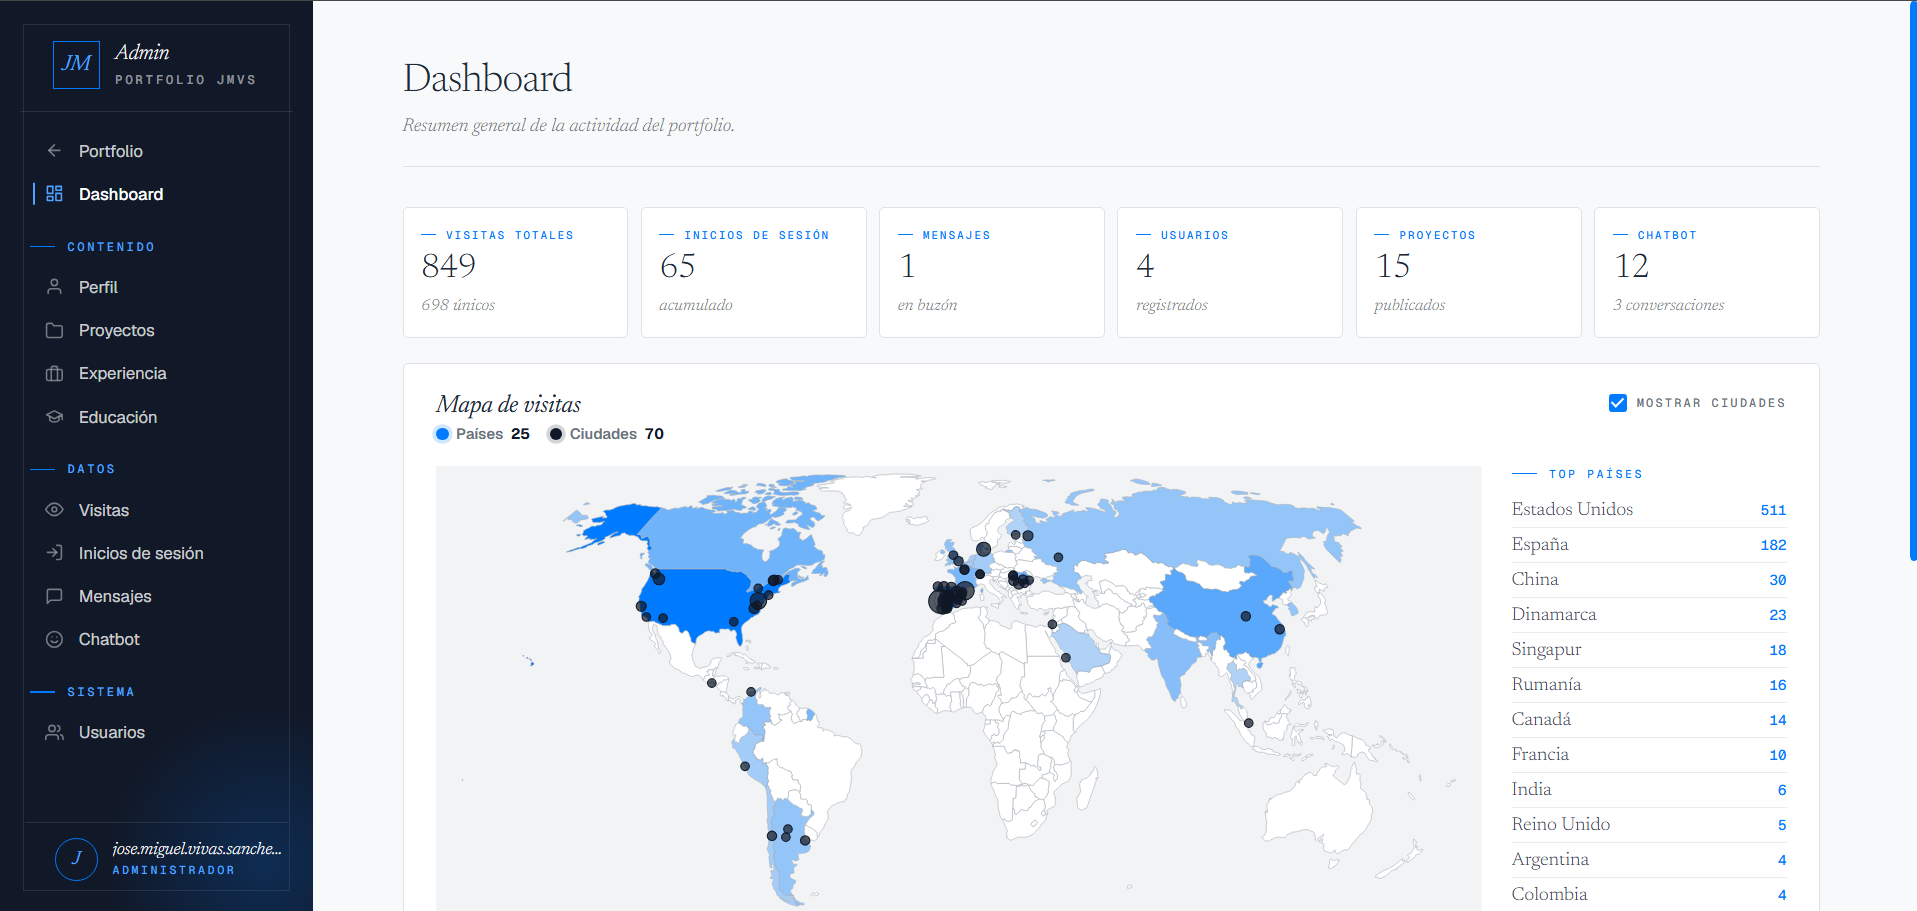Click the dark Ciudades legend dot

(x=556, y=434)
